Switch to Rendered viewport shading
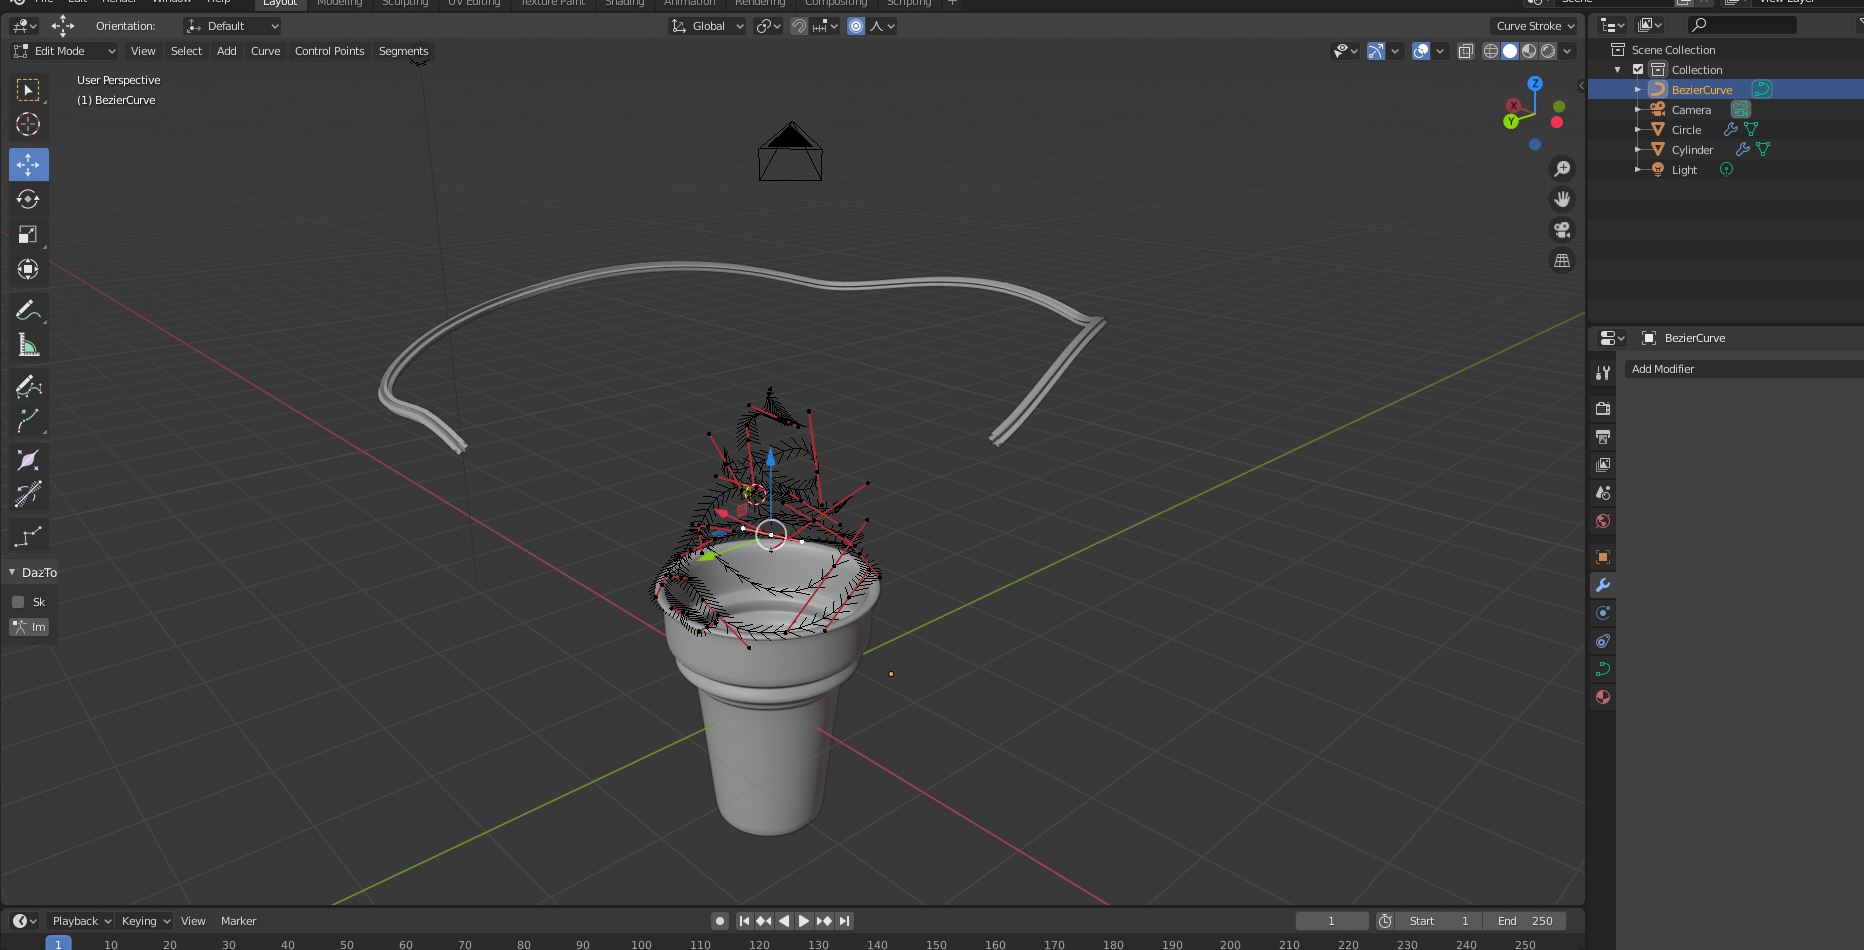Image resolution: width=1864 pixels, height=950 pixels. click(1548, 51)
